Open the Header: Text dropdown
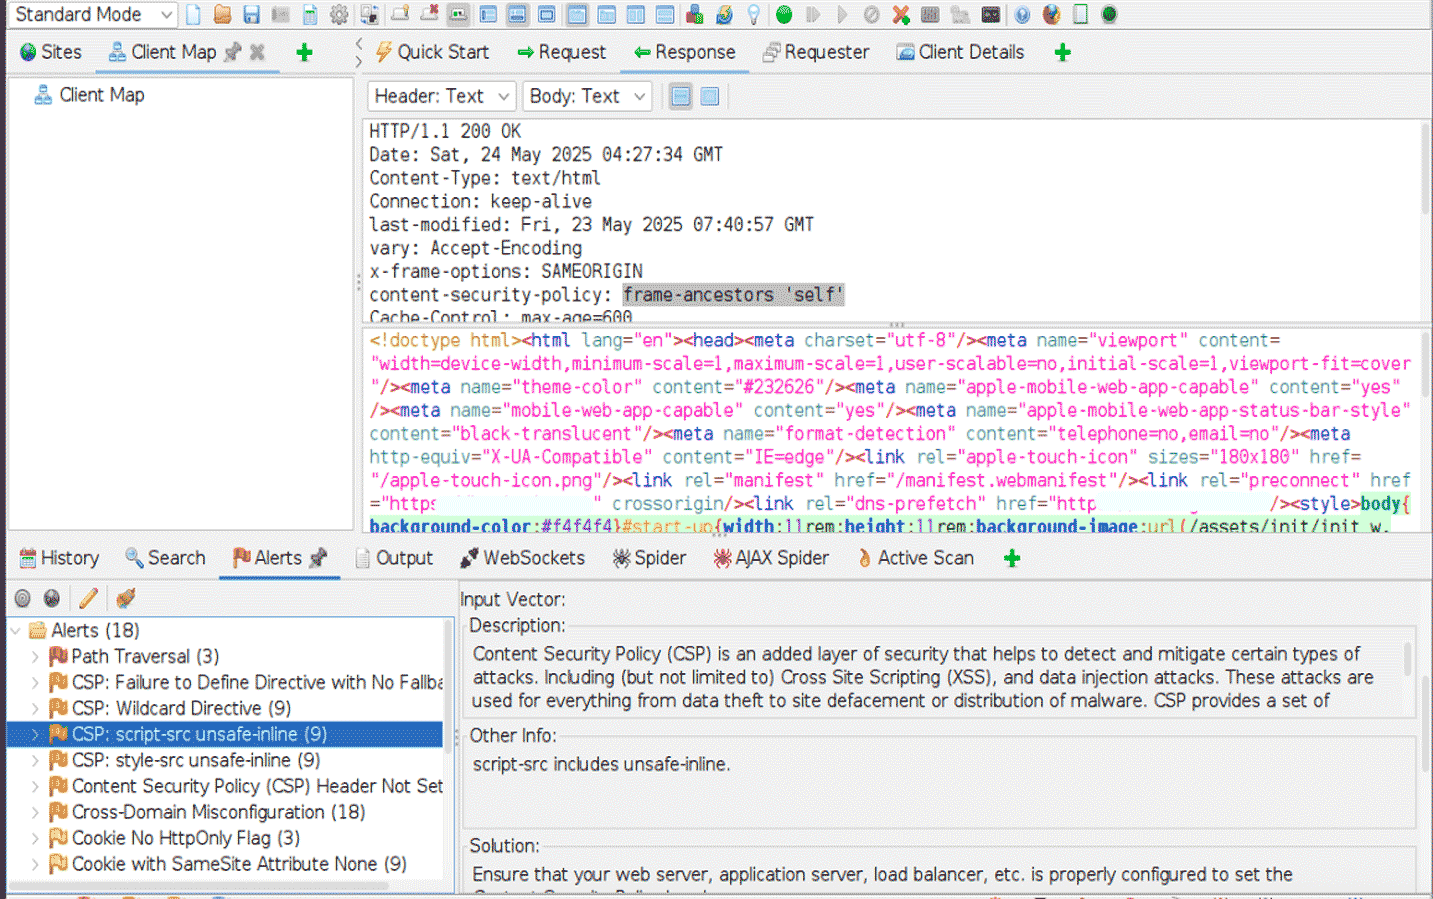Image resolution: width=1433 pixels, height=899 pixels. coord(442,96)
